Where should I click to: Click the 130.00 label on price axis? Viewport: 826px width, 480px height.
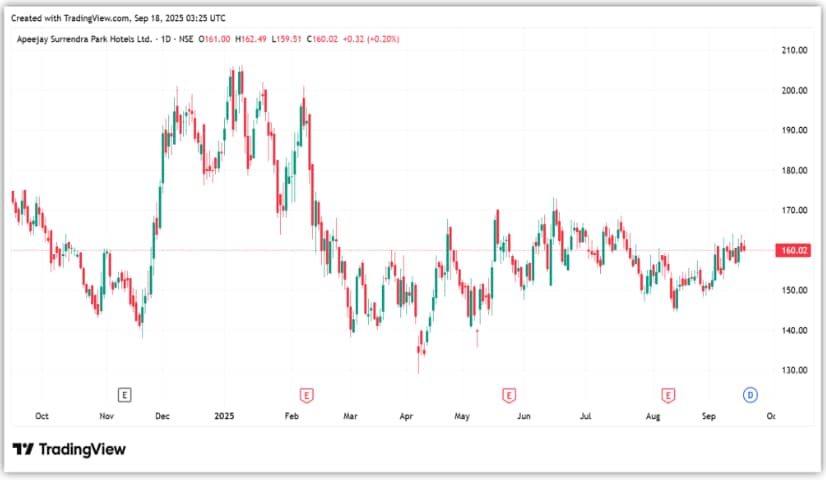tap(794, 370)
